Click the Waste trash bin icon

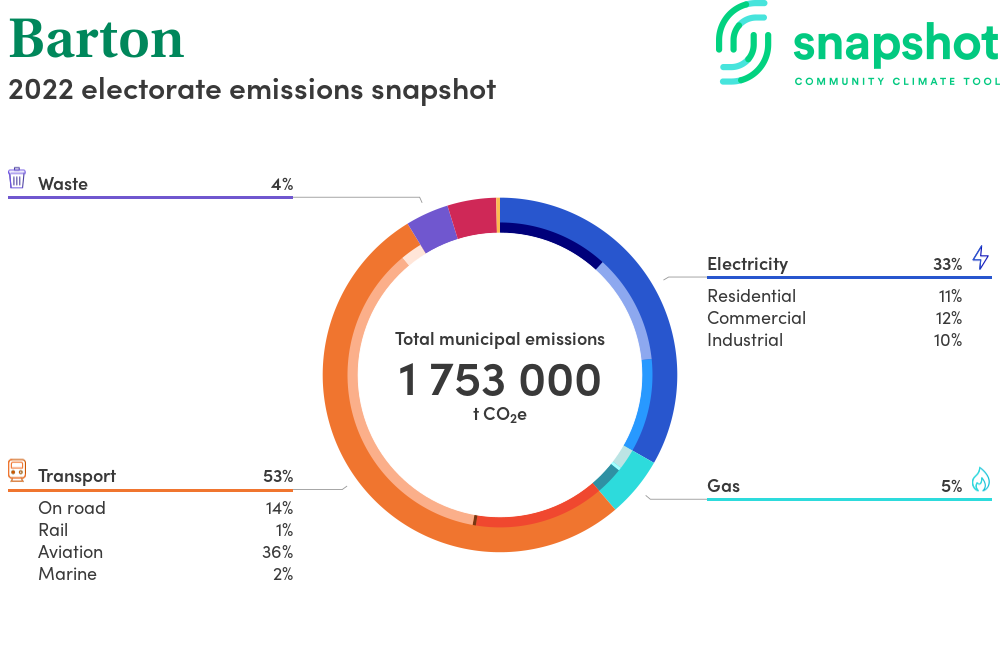pos(17,178)
